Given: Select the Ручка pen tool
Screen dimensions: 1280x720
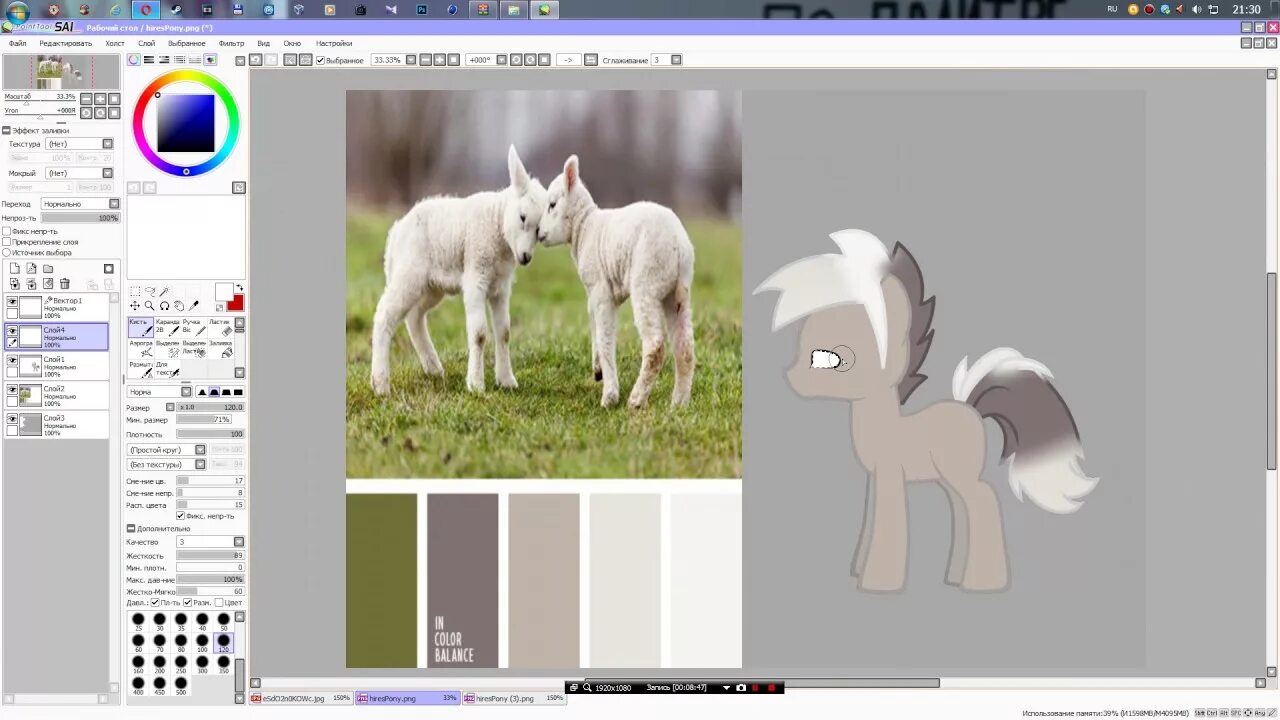Looking at the screenshot, I should (194, 327).
